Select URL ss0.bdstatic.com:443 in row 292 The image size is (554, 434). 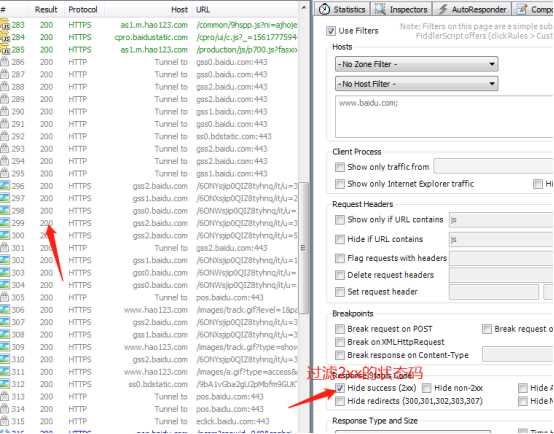coord(234,136)
